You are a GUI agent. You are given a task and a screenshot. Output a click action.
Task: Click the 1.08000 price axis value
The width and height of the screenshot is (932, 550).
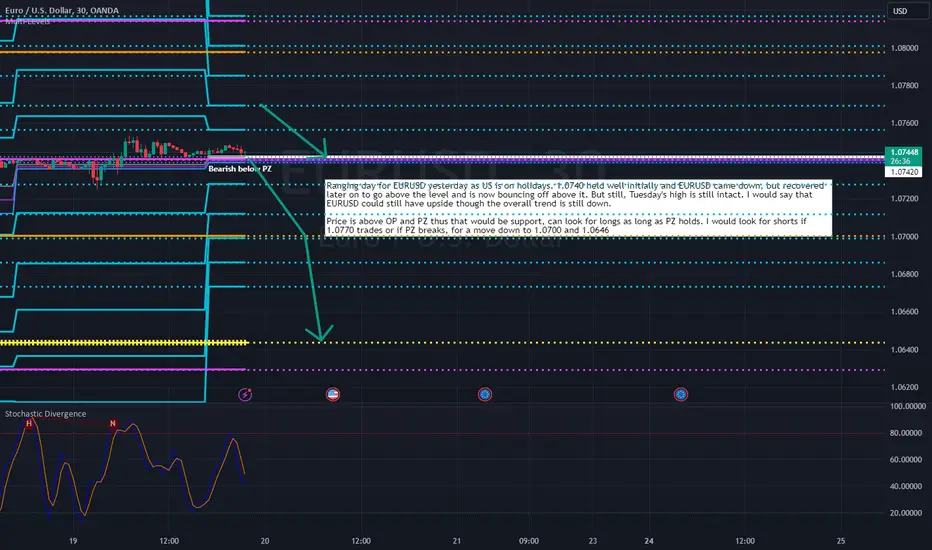point(904,48)
